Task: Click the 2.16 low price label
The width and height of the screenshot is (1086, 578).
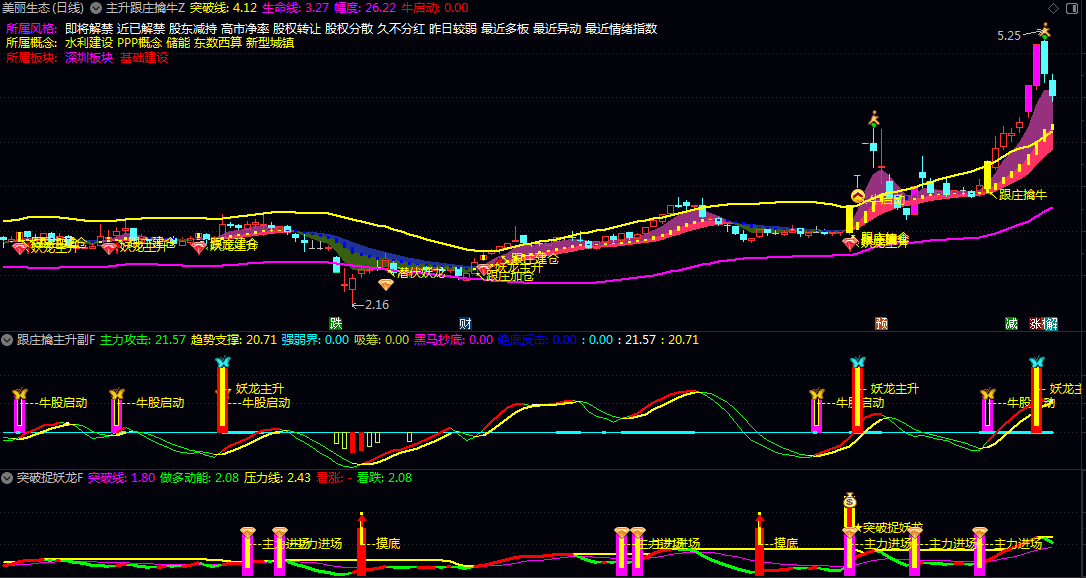Action: pyautogui.click(x=377, y=305)
